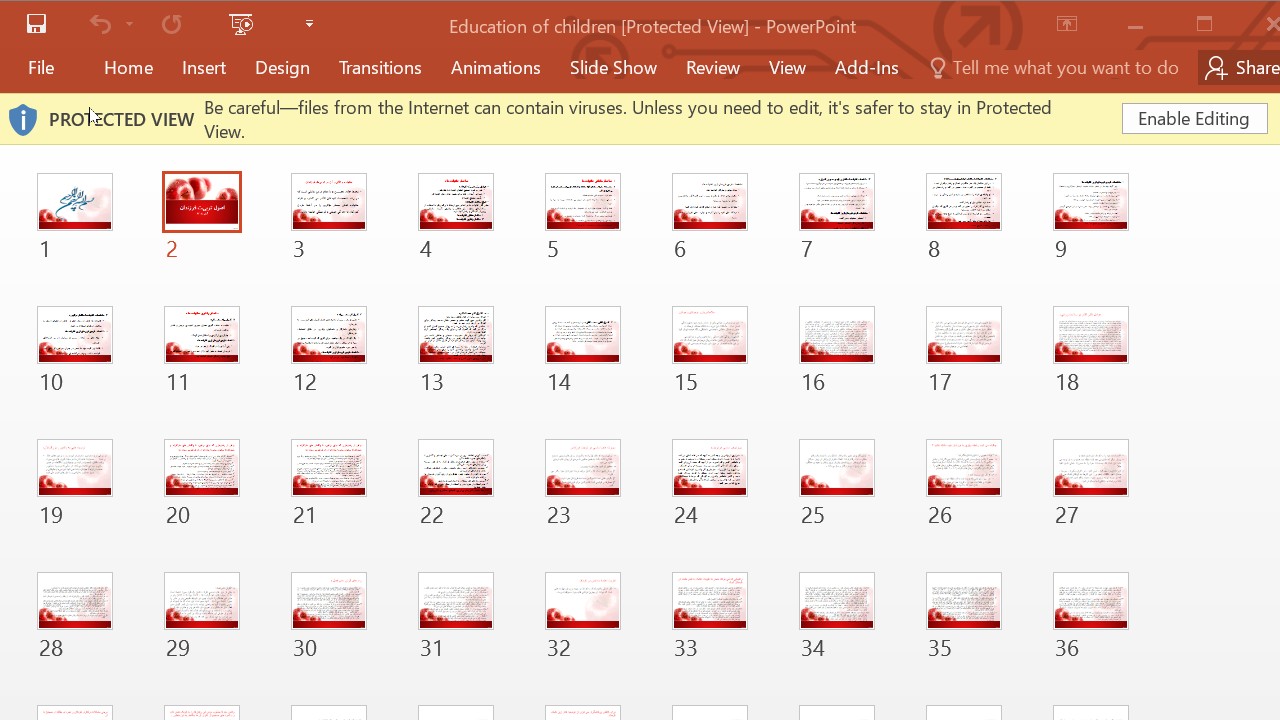Image resolution: width=1280 pixels, height=720 pixels.
Task: Click the Ribbon Display Options icon
Action: tap(1067, 25)
